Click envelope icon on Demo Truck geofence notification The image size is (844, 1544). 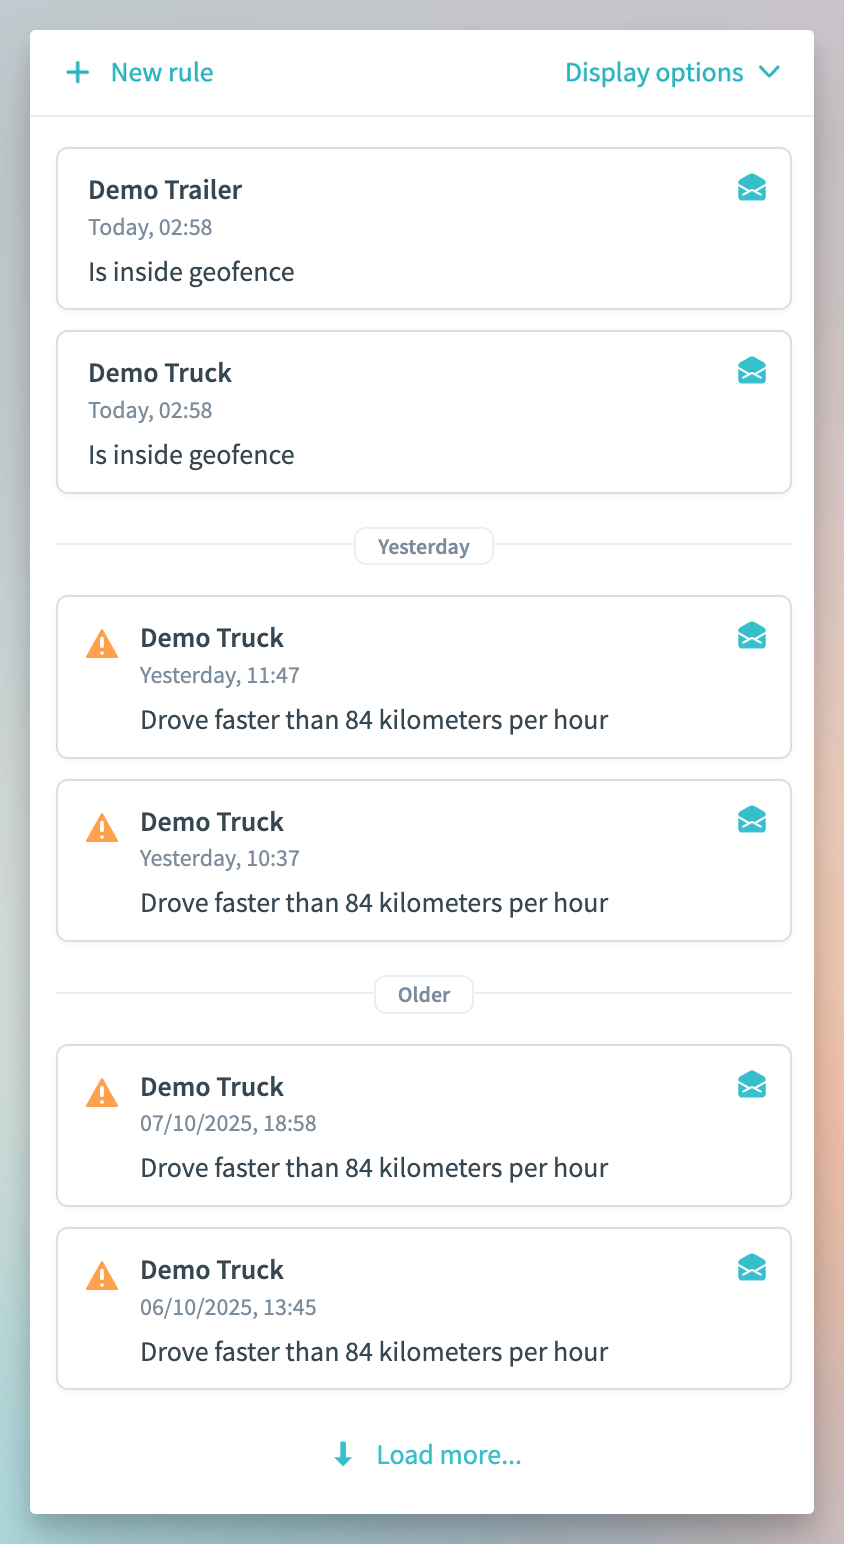[x=752, y=372]
